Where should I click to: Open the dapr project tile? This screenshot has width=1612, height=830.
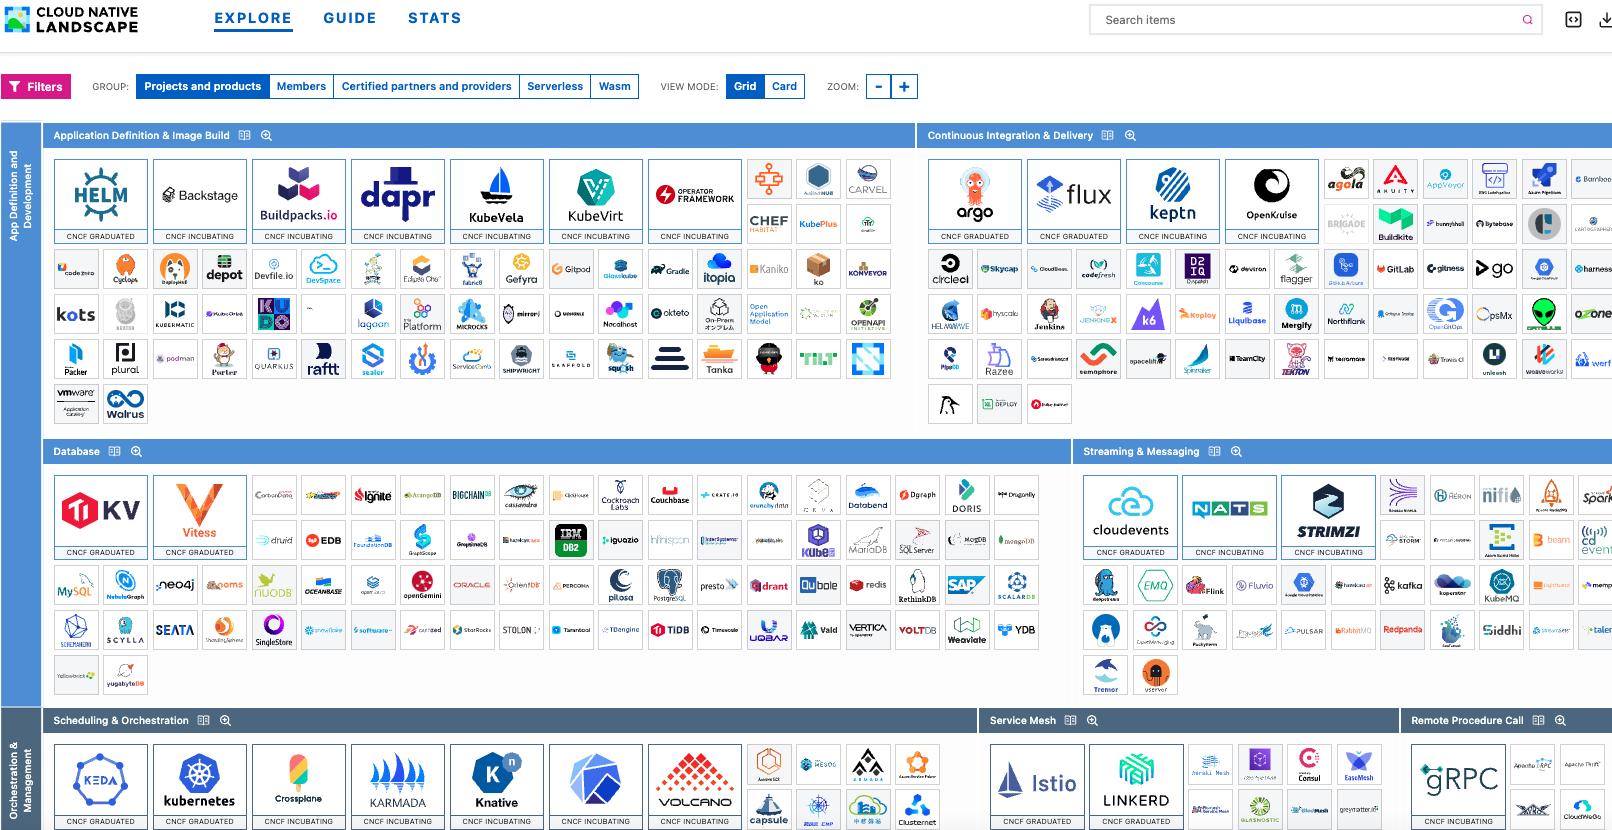(397, 201)
